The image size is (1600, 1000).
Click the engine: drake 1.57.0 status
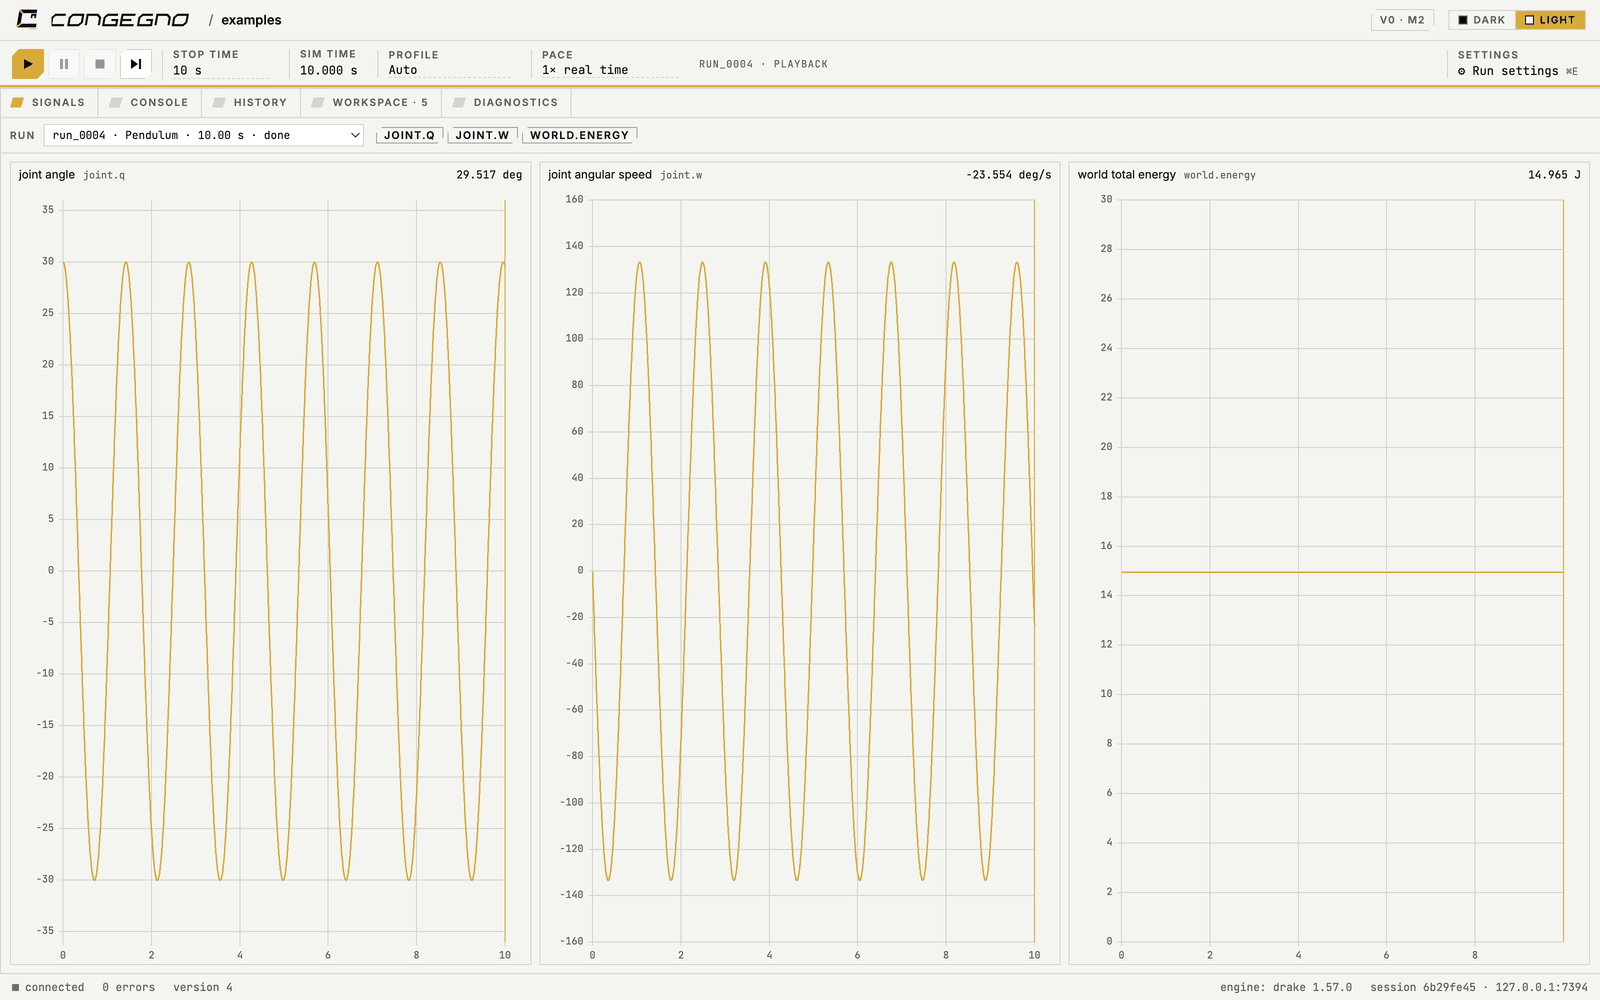(1285, 987)
